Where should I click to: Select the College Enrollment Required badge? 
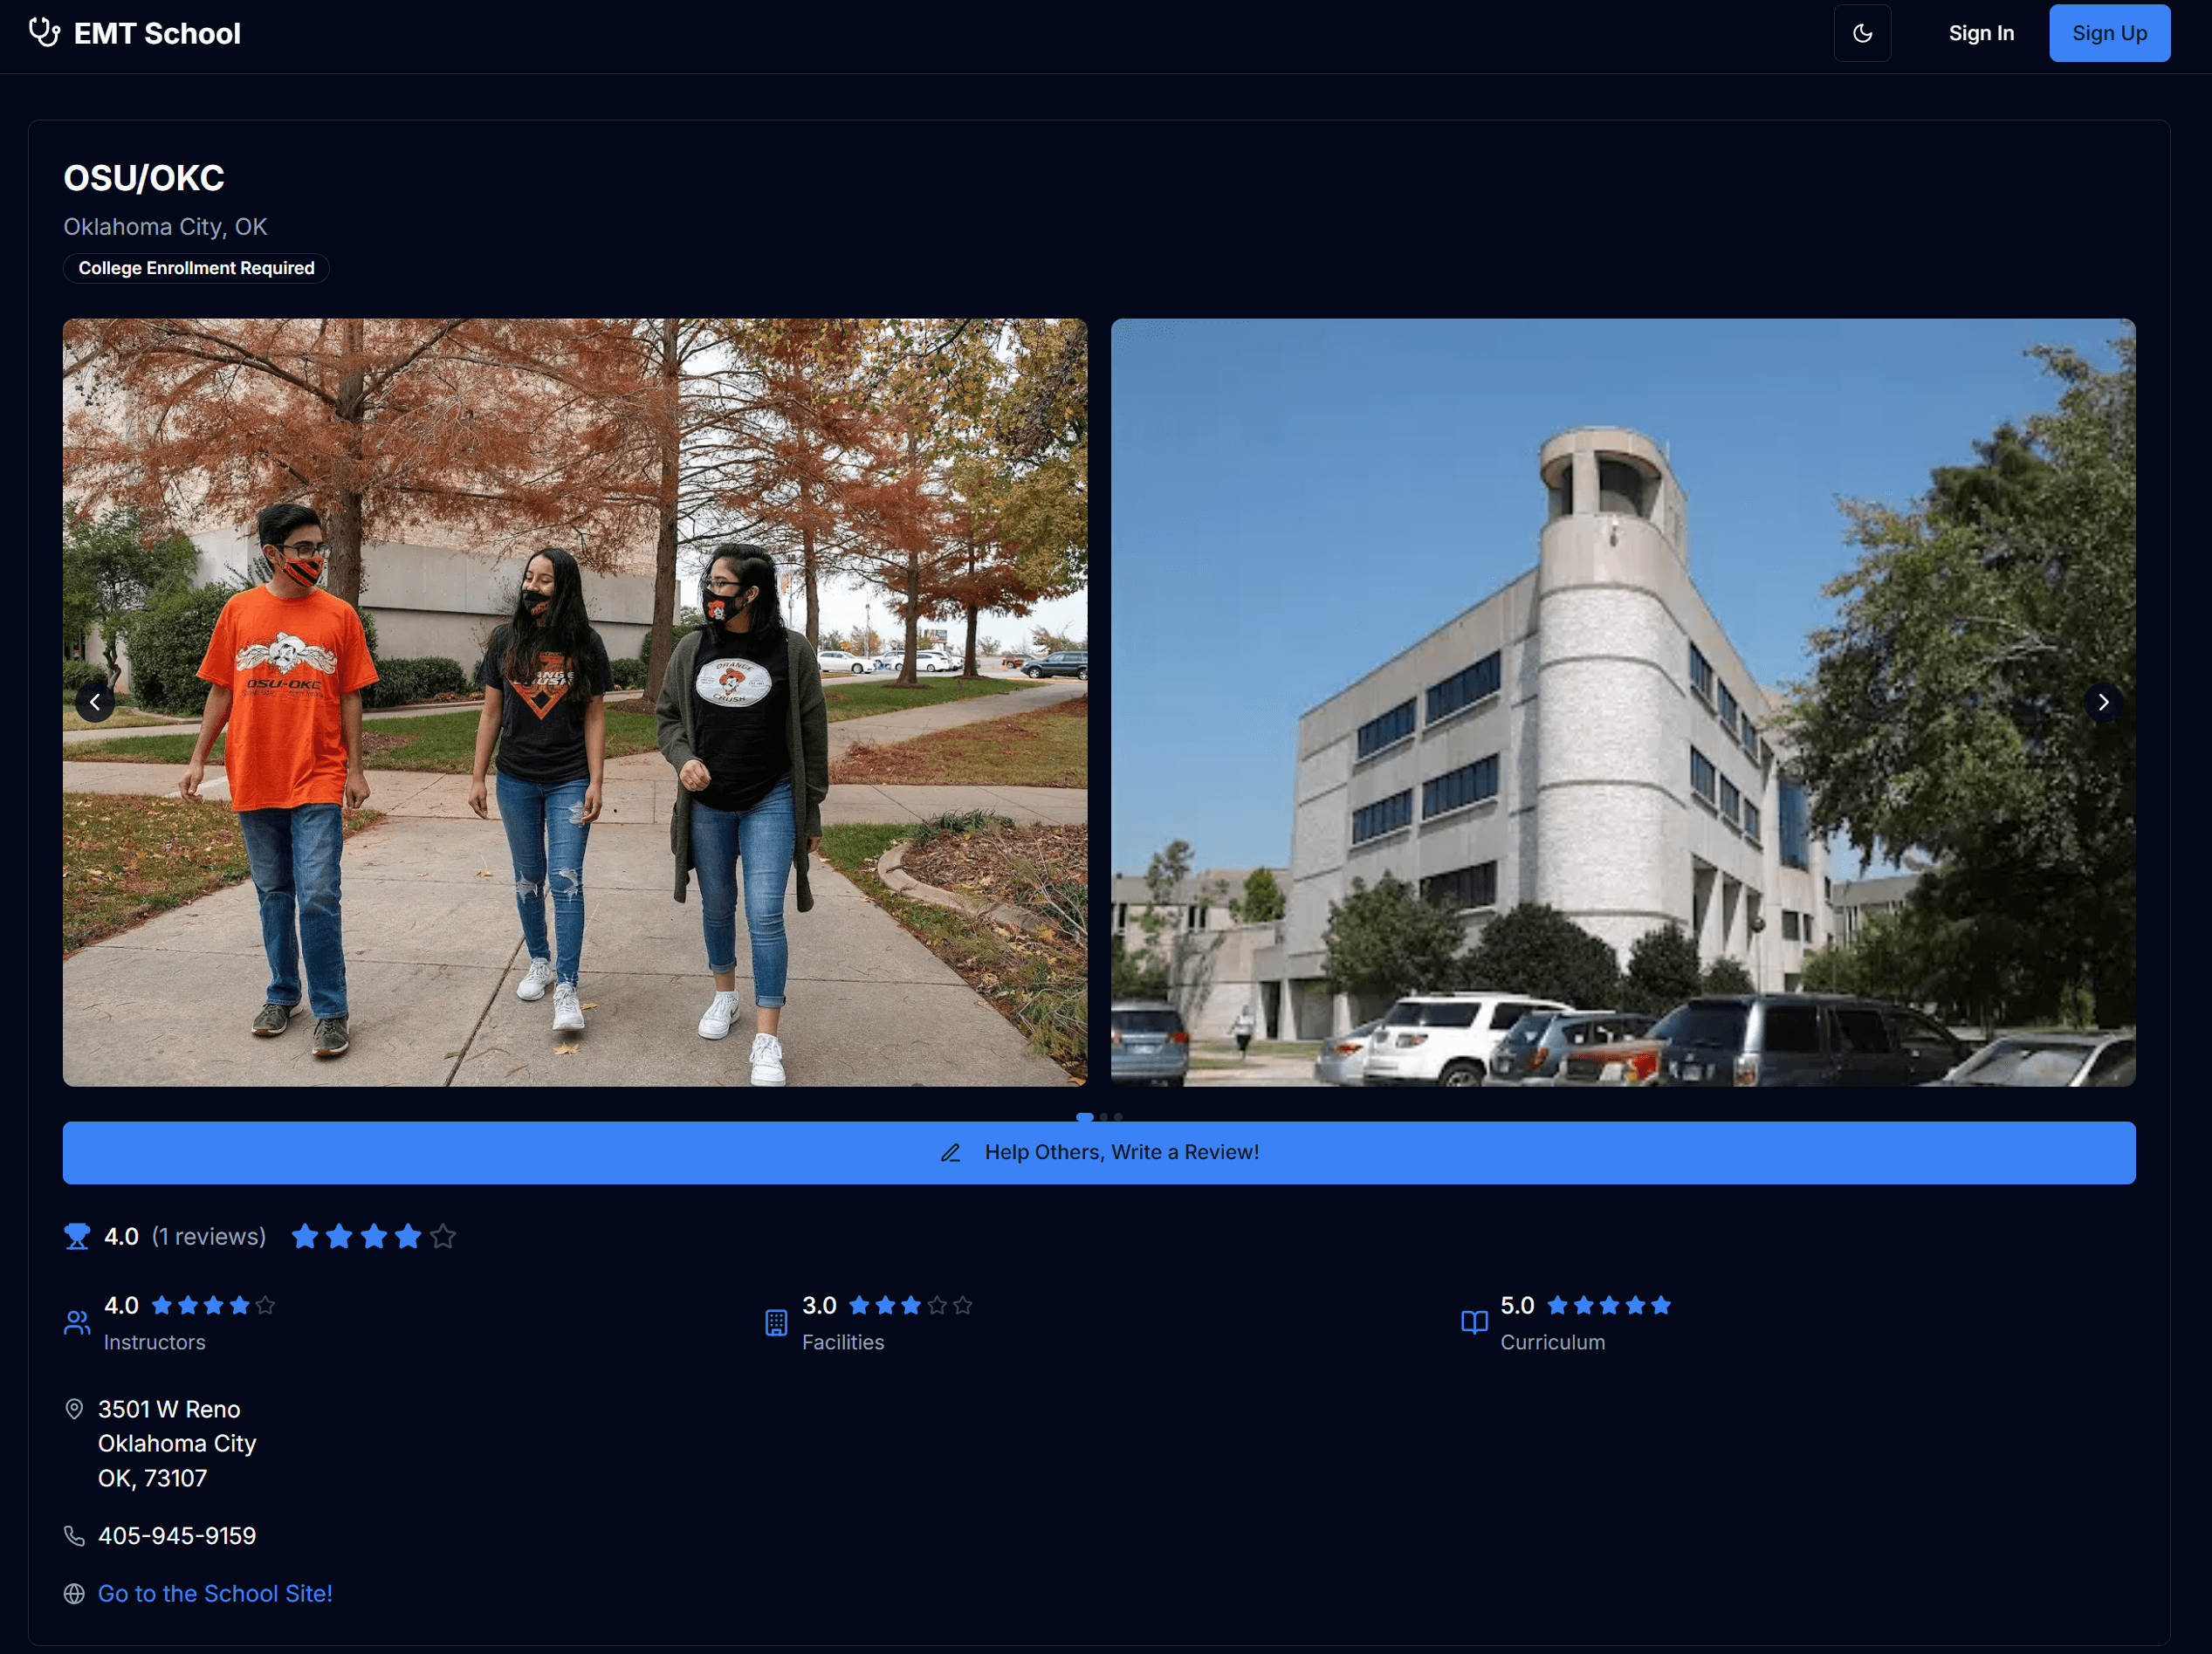point(196,268)
